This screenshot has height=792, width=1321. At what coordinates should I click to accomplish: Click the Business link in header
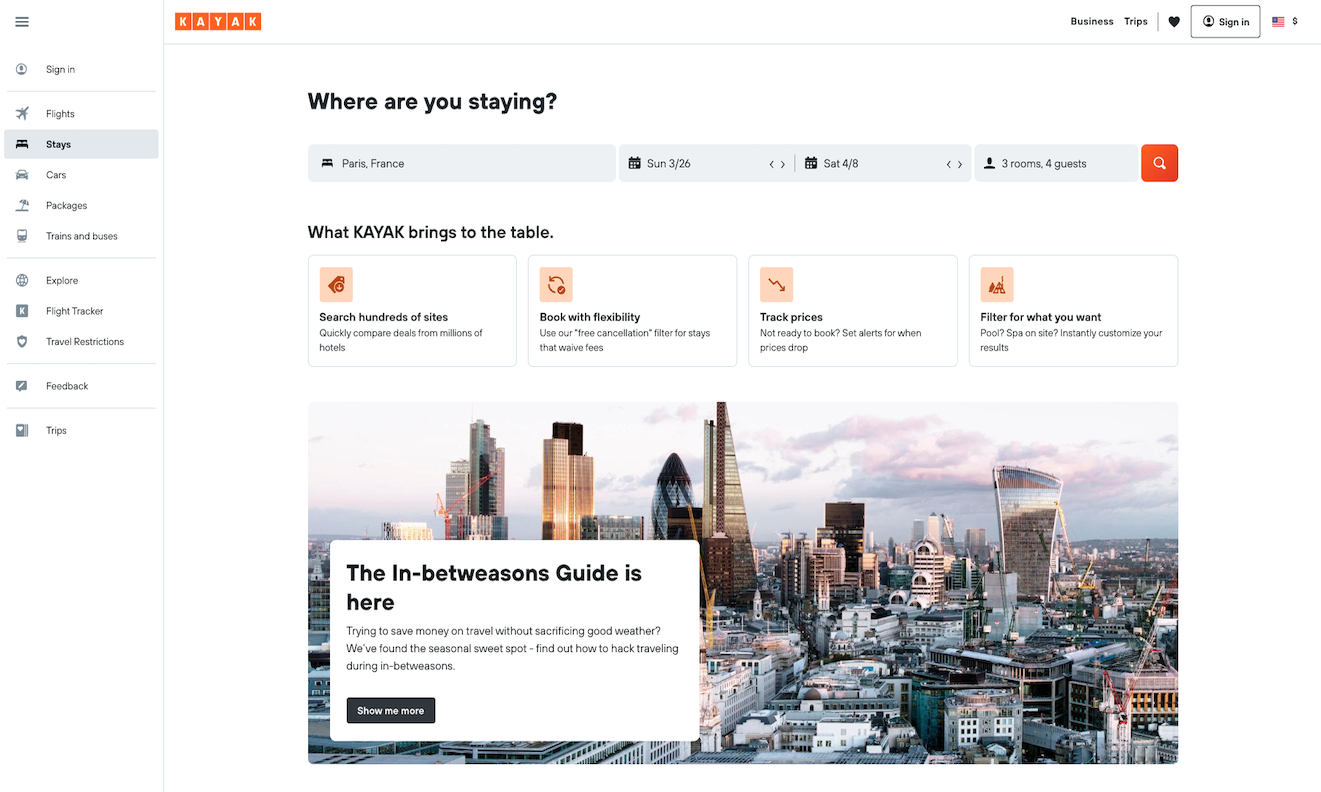[1091, 22]
